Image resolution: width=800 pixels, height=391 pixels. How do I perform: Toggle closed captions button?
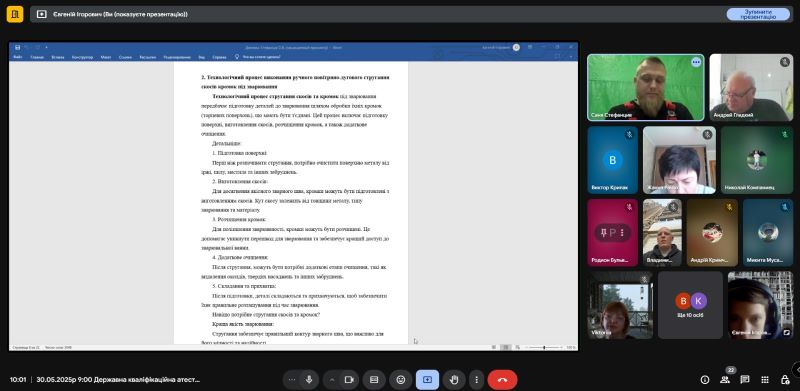(374, 380)
